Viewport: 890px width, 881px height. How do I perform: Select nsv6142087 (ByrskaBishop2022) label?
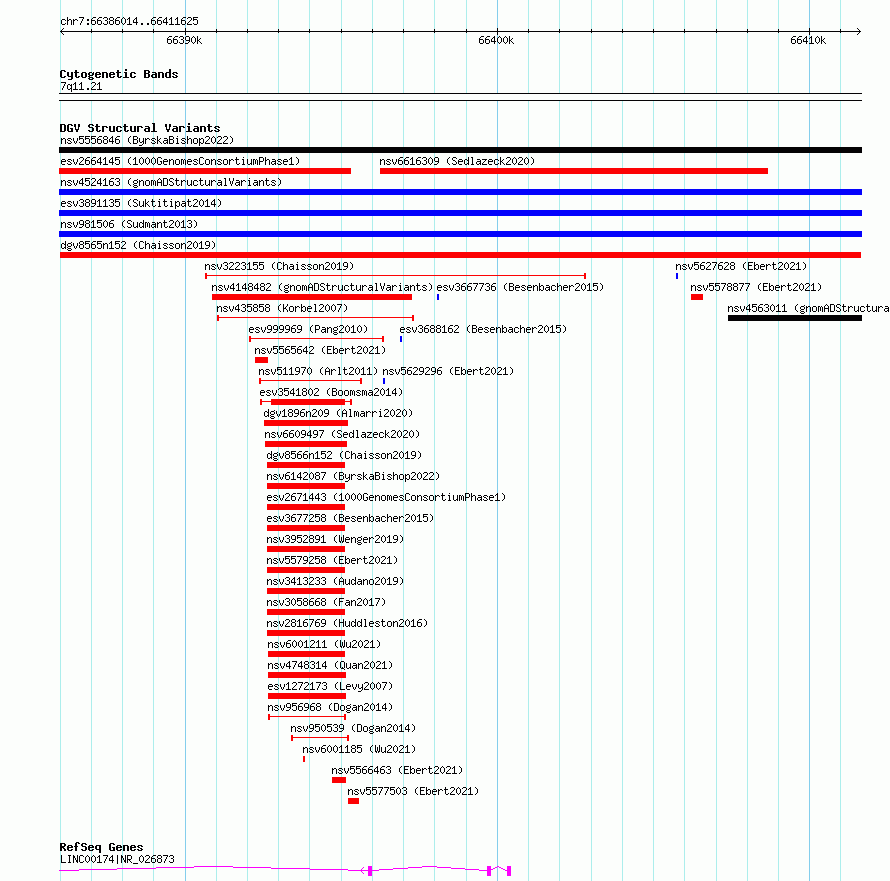coord(353,476)
